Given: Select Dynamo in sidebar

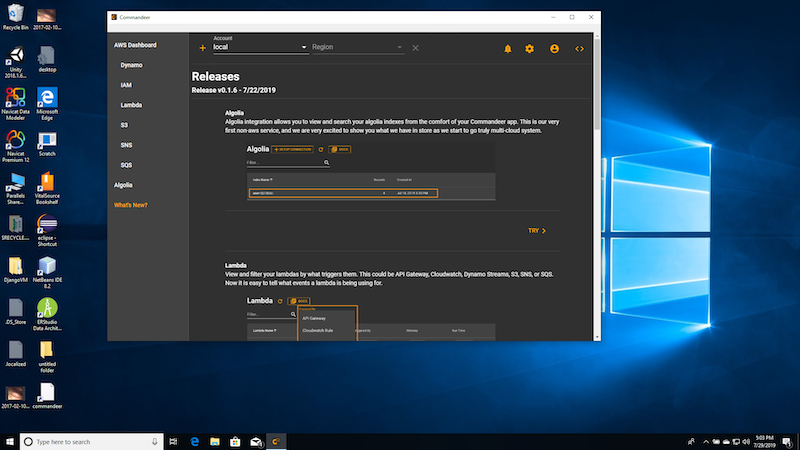Looking at the screenshot, I should pyautogui.click(x=132, y=65).
